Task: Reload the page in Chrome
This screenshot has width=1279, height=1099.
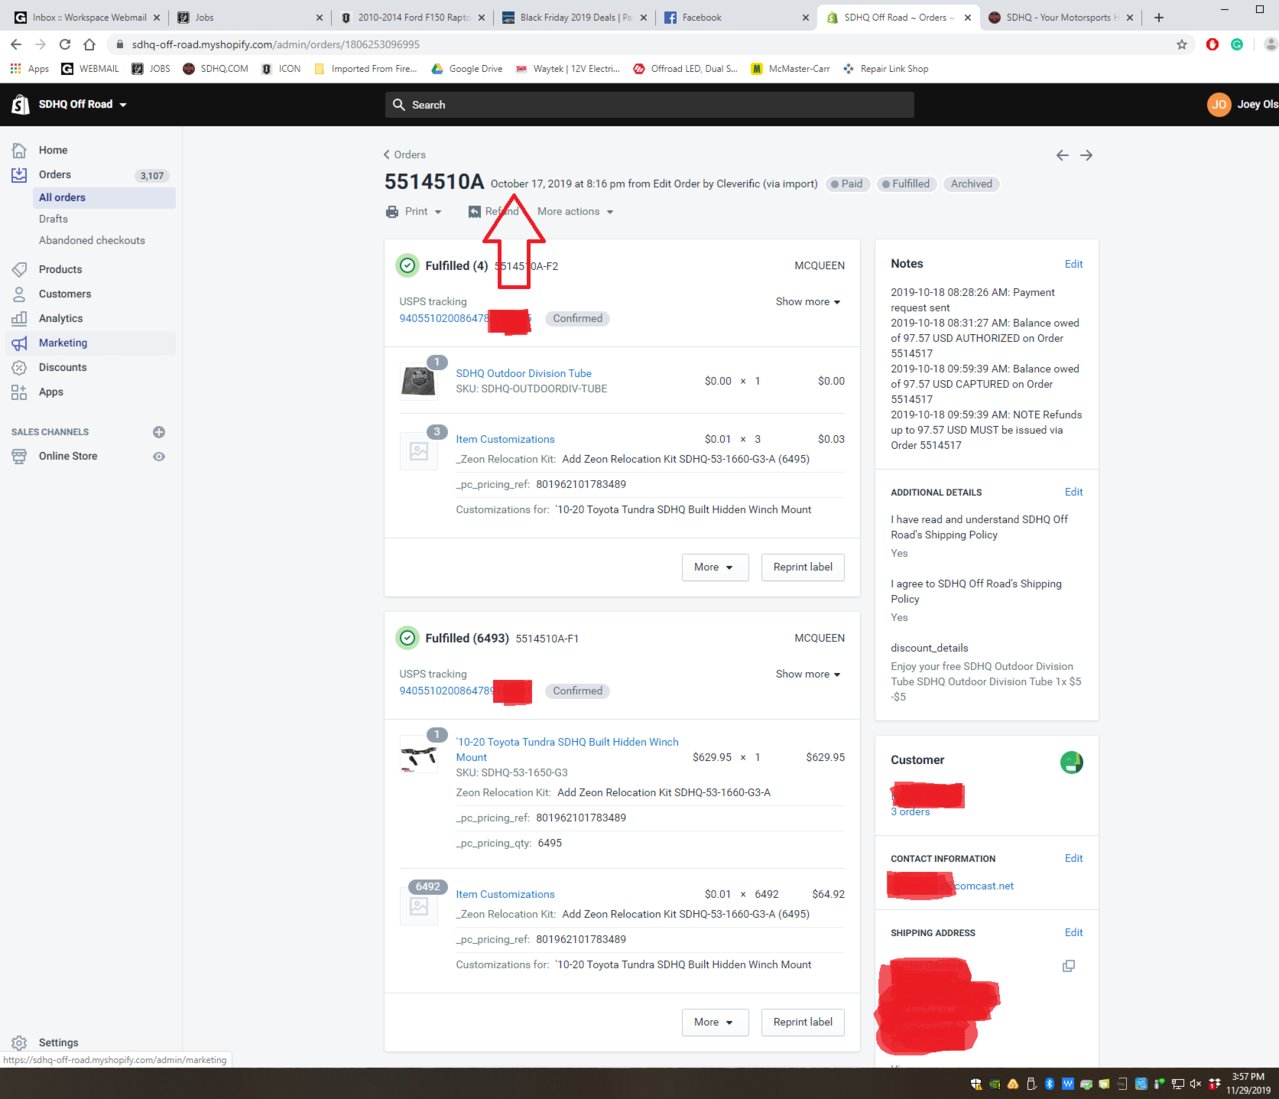Action: click(65, 44)
